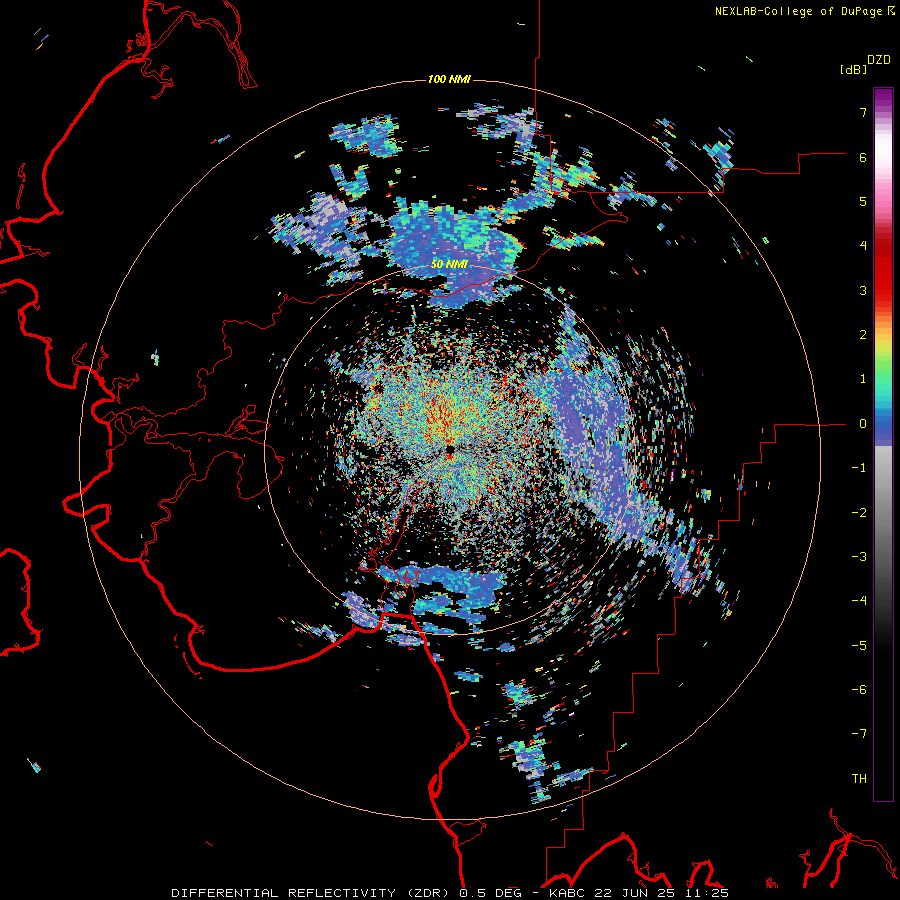Click the 7 value on the color scale

point(863,112)
